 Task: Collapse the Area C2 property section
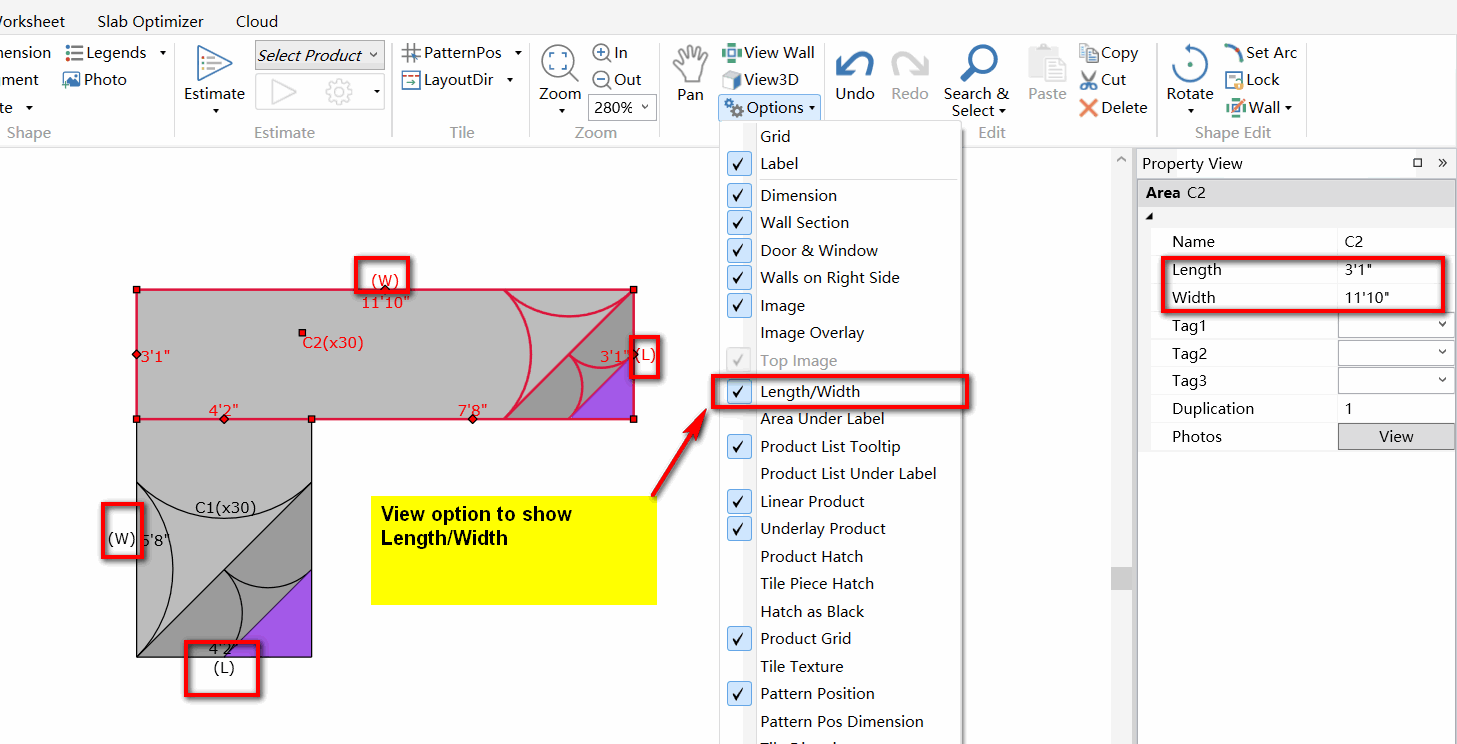click(x=1149, y=217)
